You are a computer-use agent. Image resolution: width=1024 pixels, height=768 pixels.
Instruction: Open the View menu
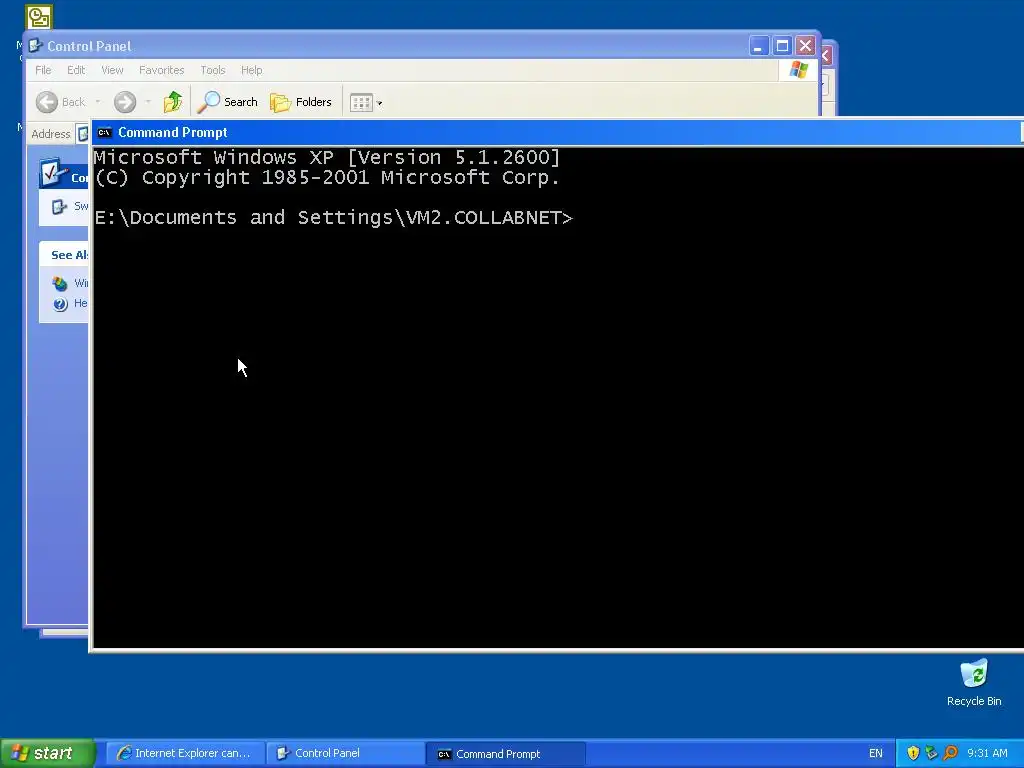112,70
